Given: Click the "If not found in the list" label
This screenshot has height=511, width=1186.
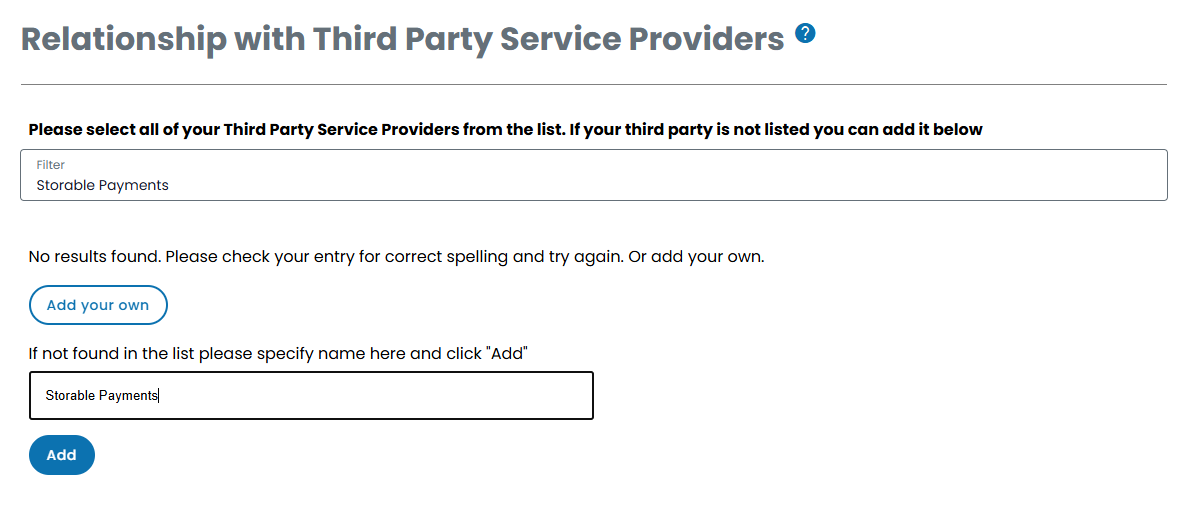Looking at the screenshot, I should tap(278, 353).
